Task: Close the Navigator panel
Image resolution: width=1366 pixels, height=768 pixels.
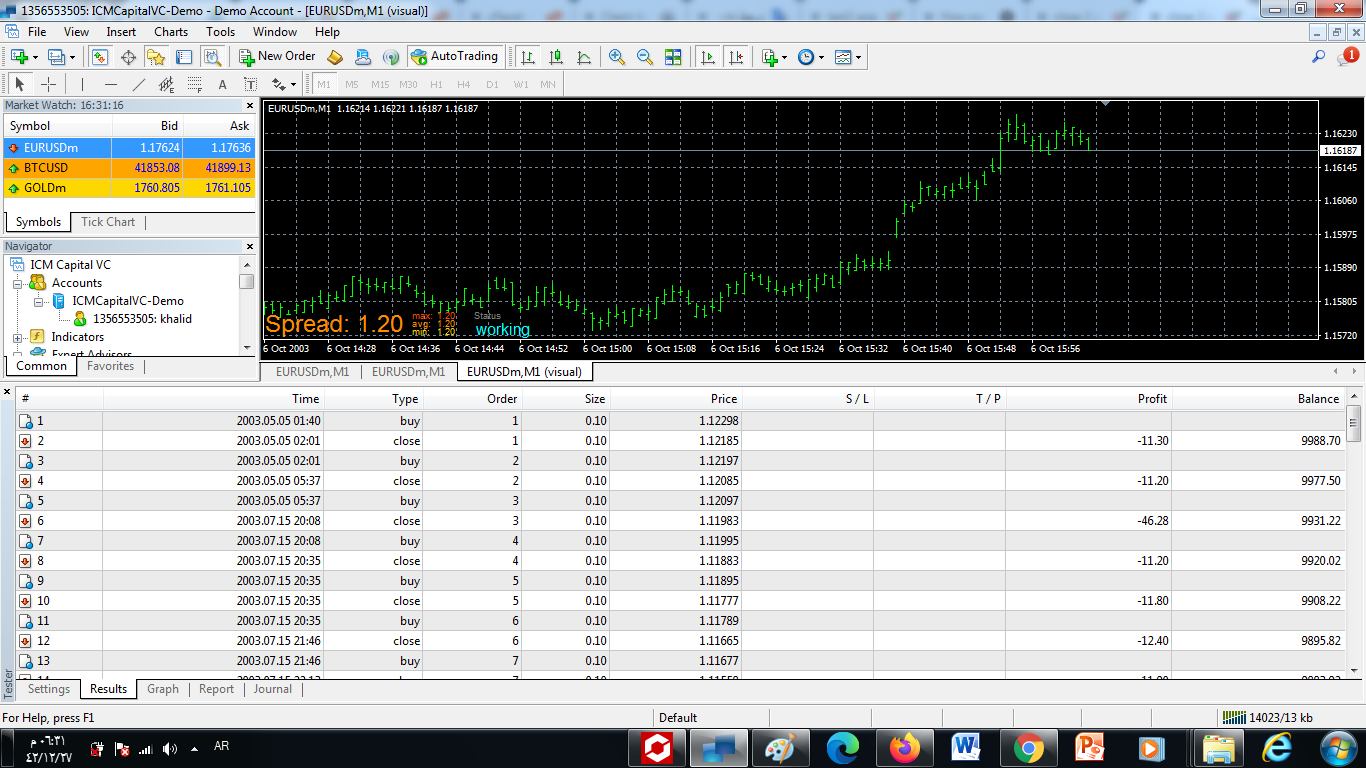Action: [250, 246]
